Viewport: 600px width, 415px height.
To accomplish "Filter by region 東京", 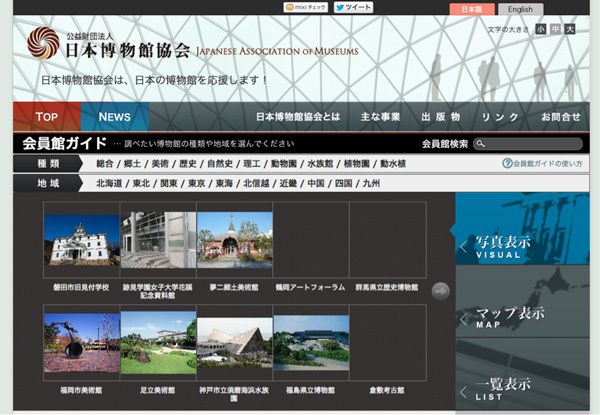I will (x=197, y=184).
